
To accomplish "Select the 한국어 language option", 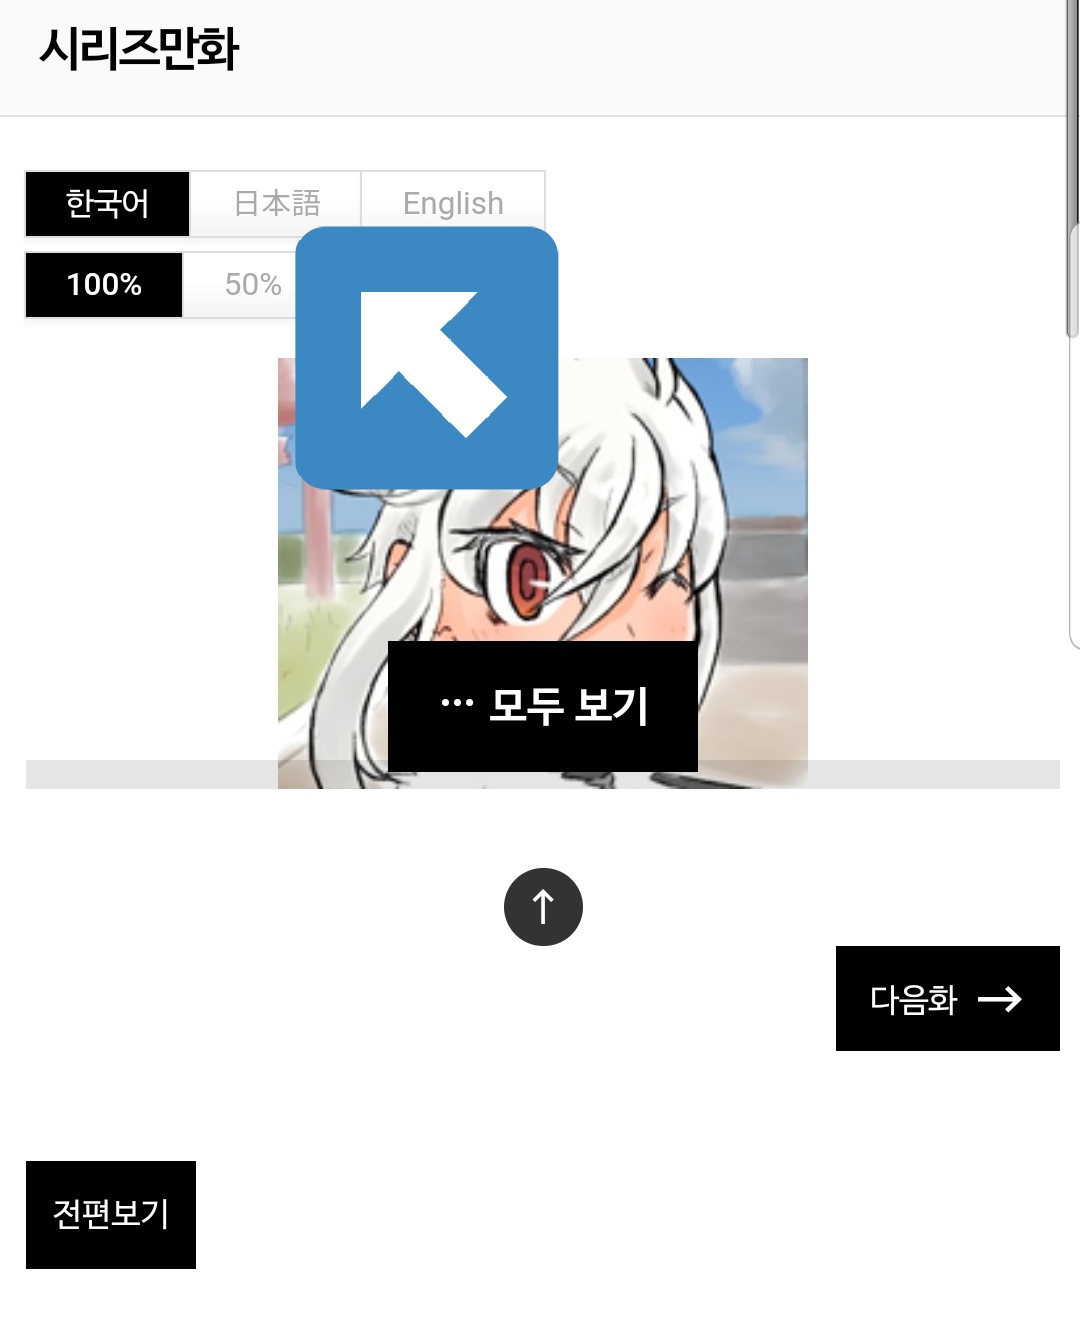I will click(x=107, y=204).
